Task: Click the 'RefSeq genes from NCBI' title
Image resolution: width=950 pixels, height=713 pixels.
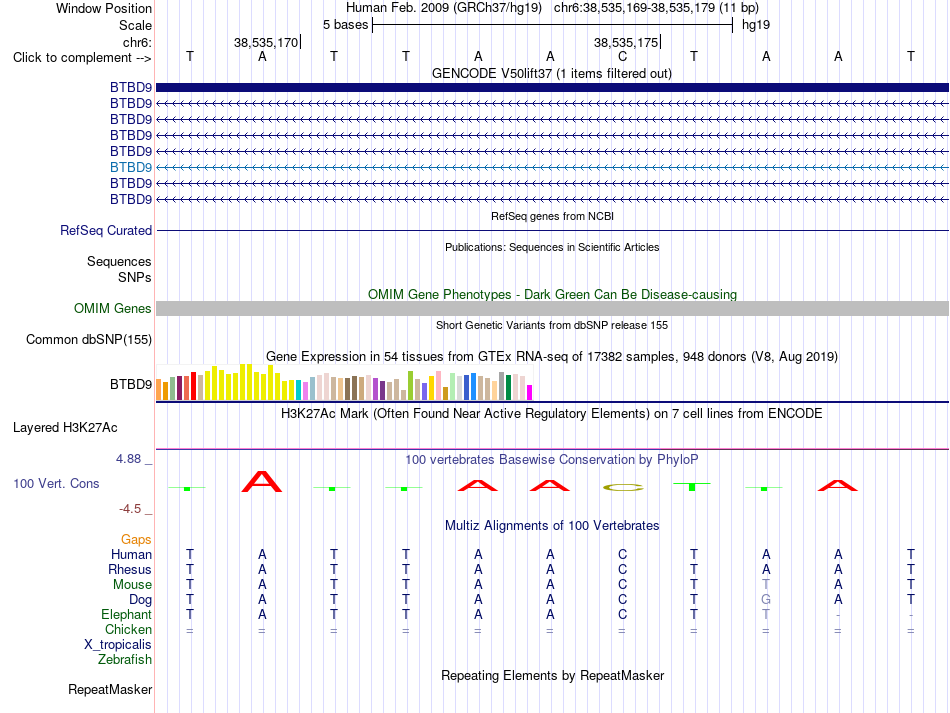Action: point(553,216)
